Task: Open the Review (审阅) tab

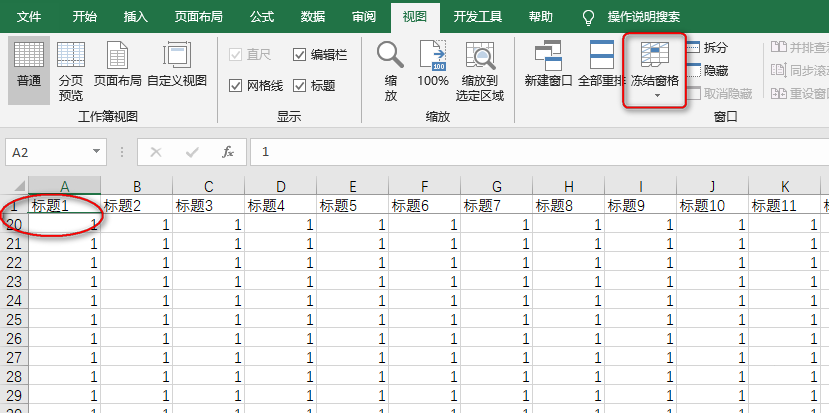Action: pos(364,17)
